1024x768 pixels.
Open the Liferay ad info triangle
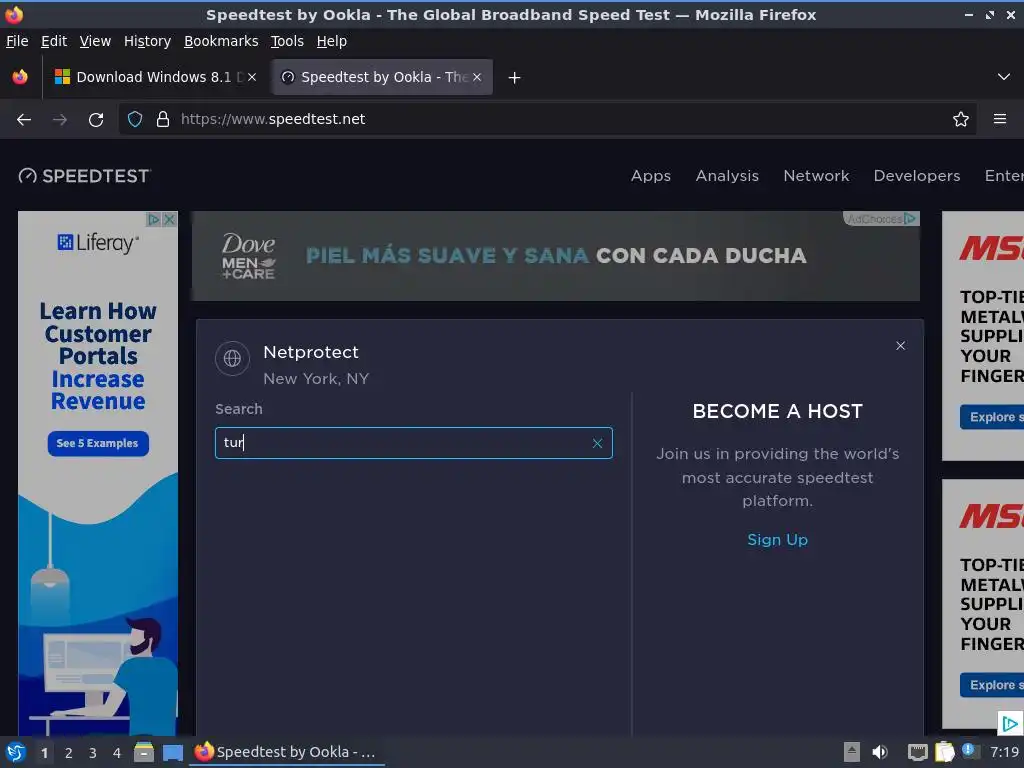(153, 219)
